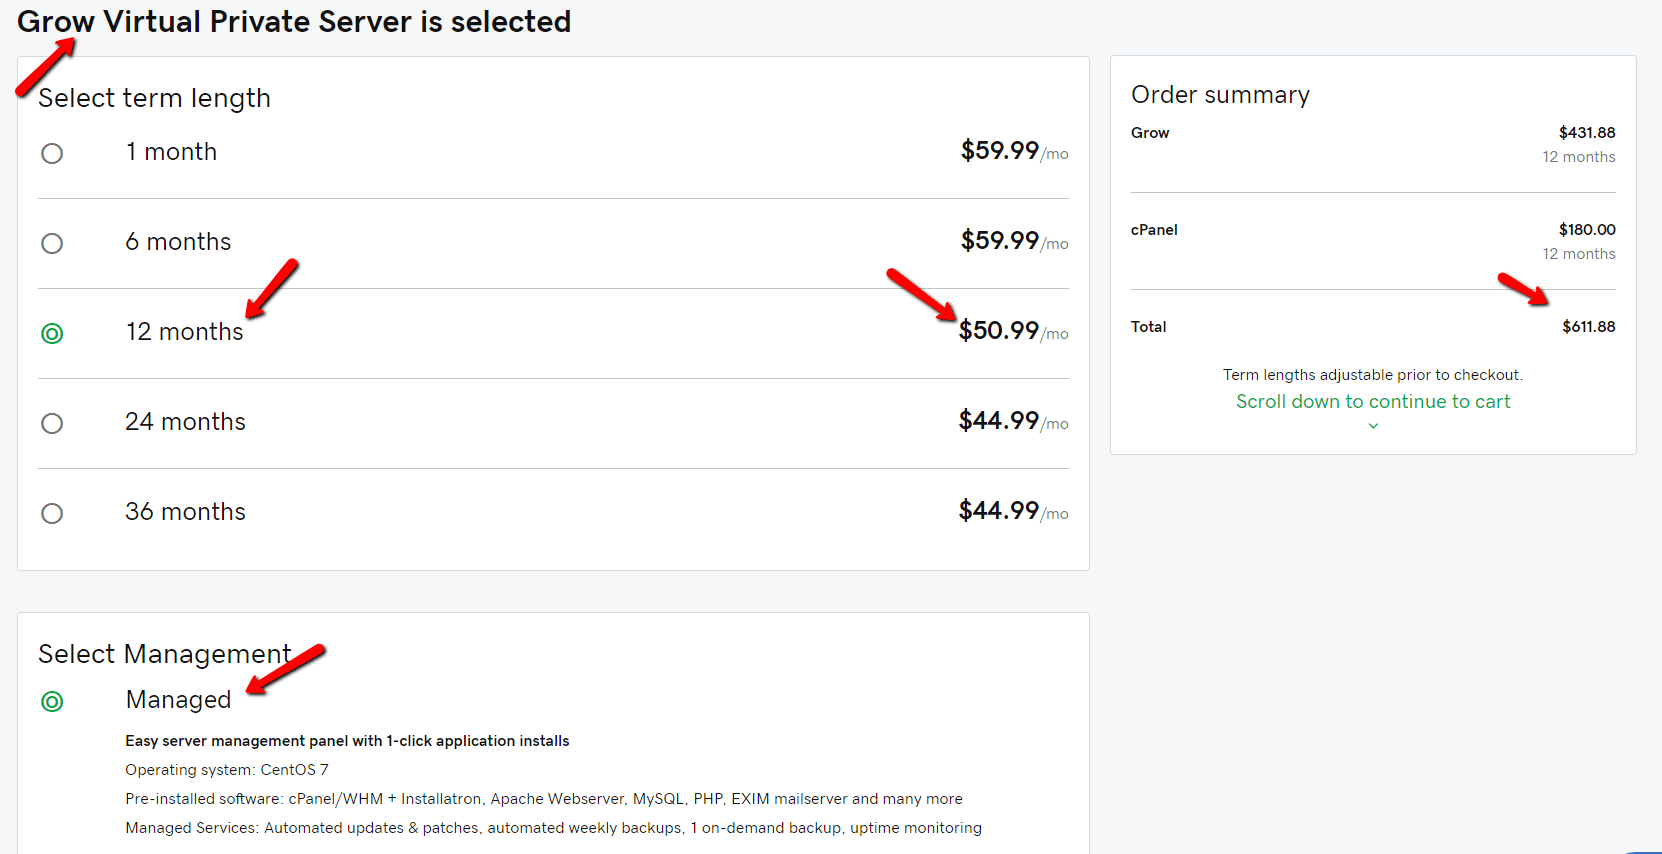Viewport: 1662px width, 854px height.
Task: Choose the 36 months term option
Action: pos(52,513)
